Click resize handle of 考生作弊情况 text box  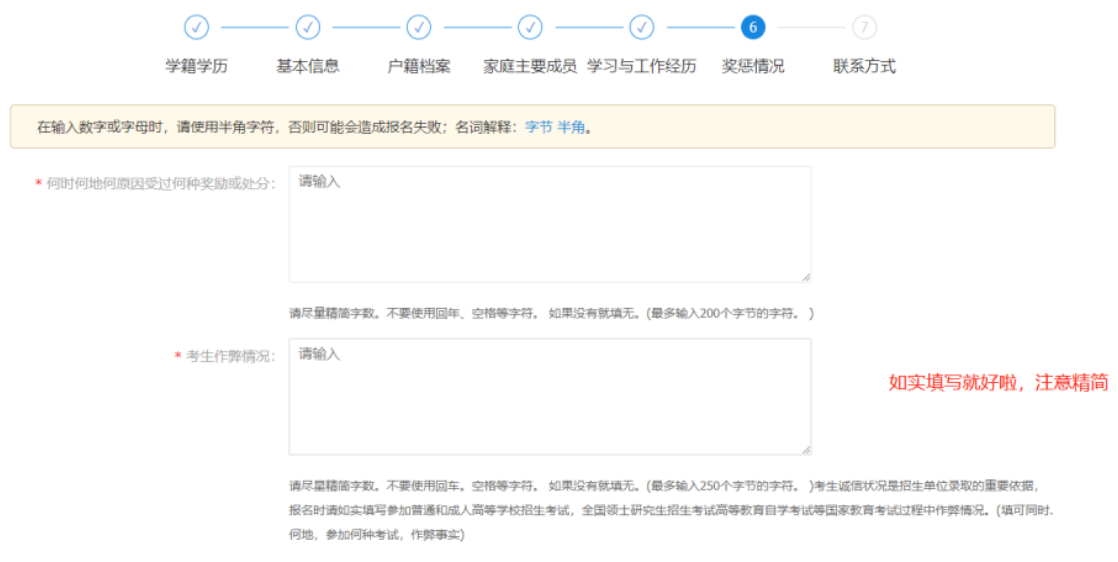(x=805, y=449)
